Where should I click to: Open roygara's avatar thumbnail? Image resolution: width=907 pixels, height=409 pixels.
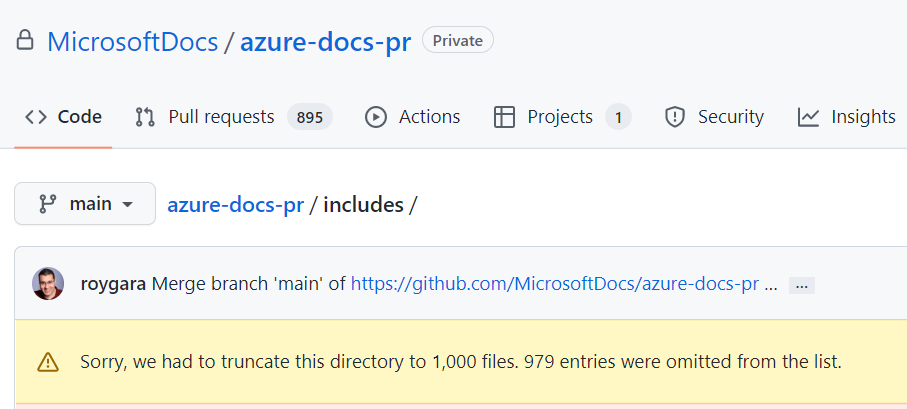pyautogui.click(x=48, y=284)
